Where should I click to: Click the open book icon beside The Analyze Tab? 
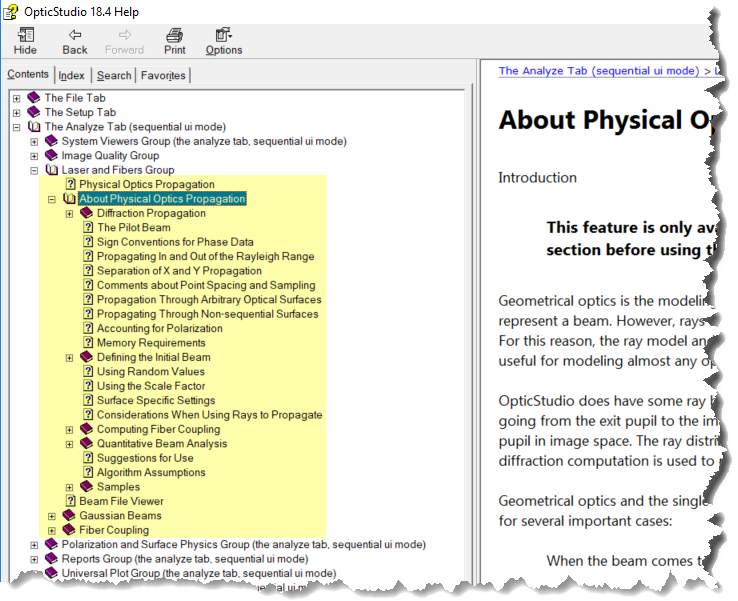[x=34, y=127]
